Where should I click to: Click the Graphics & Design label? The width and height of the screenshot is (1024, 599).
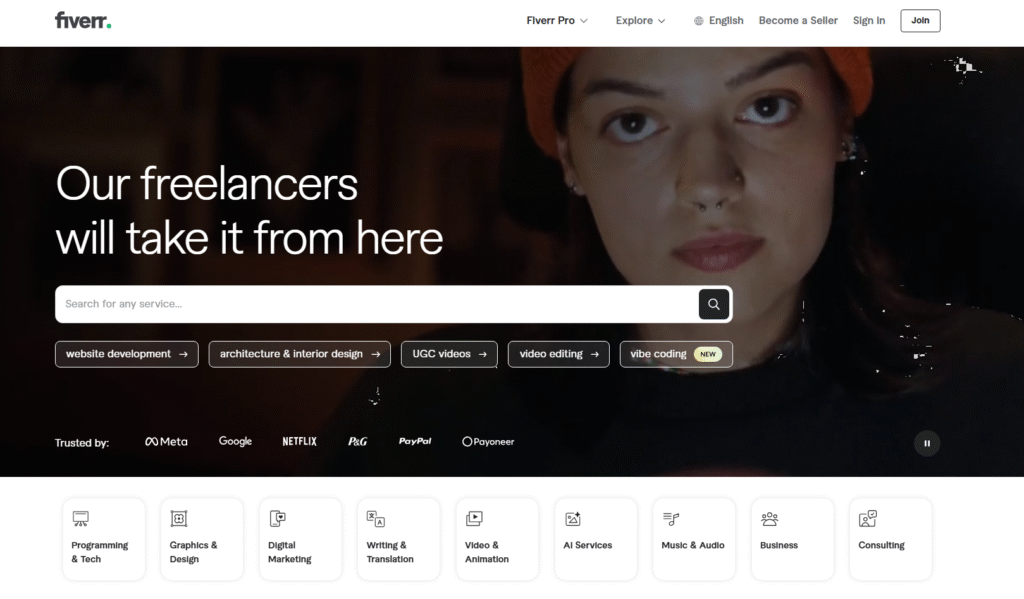[x=193, y=552]
